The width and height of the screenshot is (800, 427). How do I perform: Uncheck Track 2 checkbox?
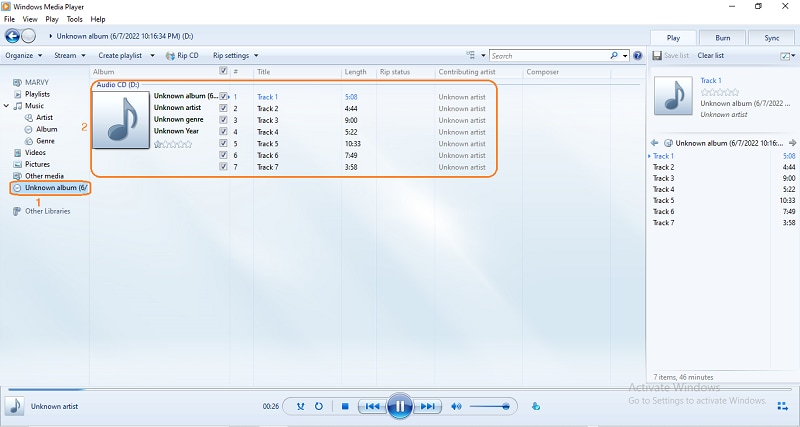click(x=223, y=108)
